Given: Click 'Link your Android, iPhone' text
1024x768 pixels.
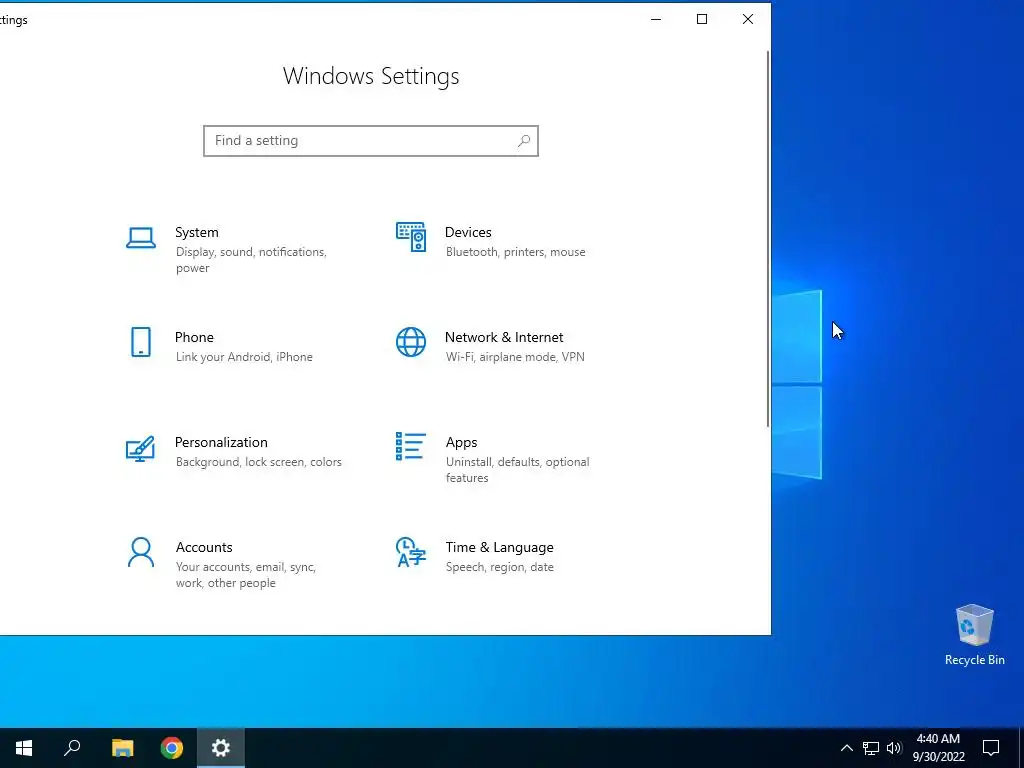Looking at the screenshot, I should tap(244, 357).
